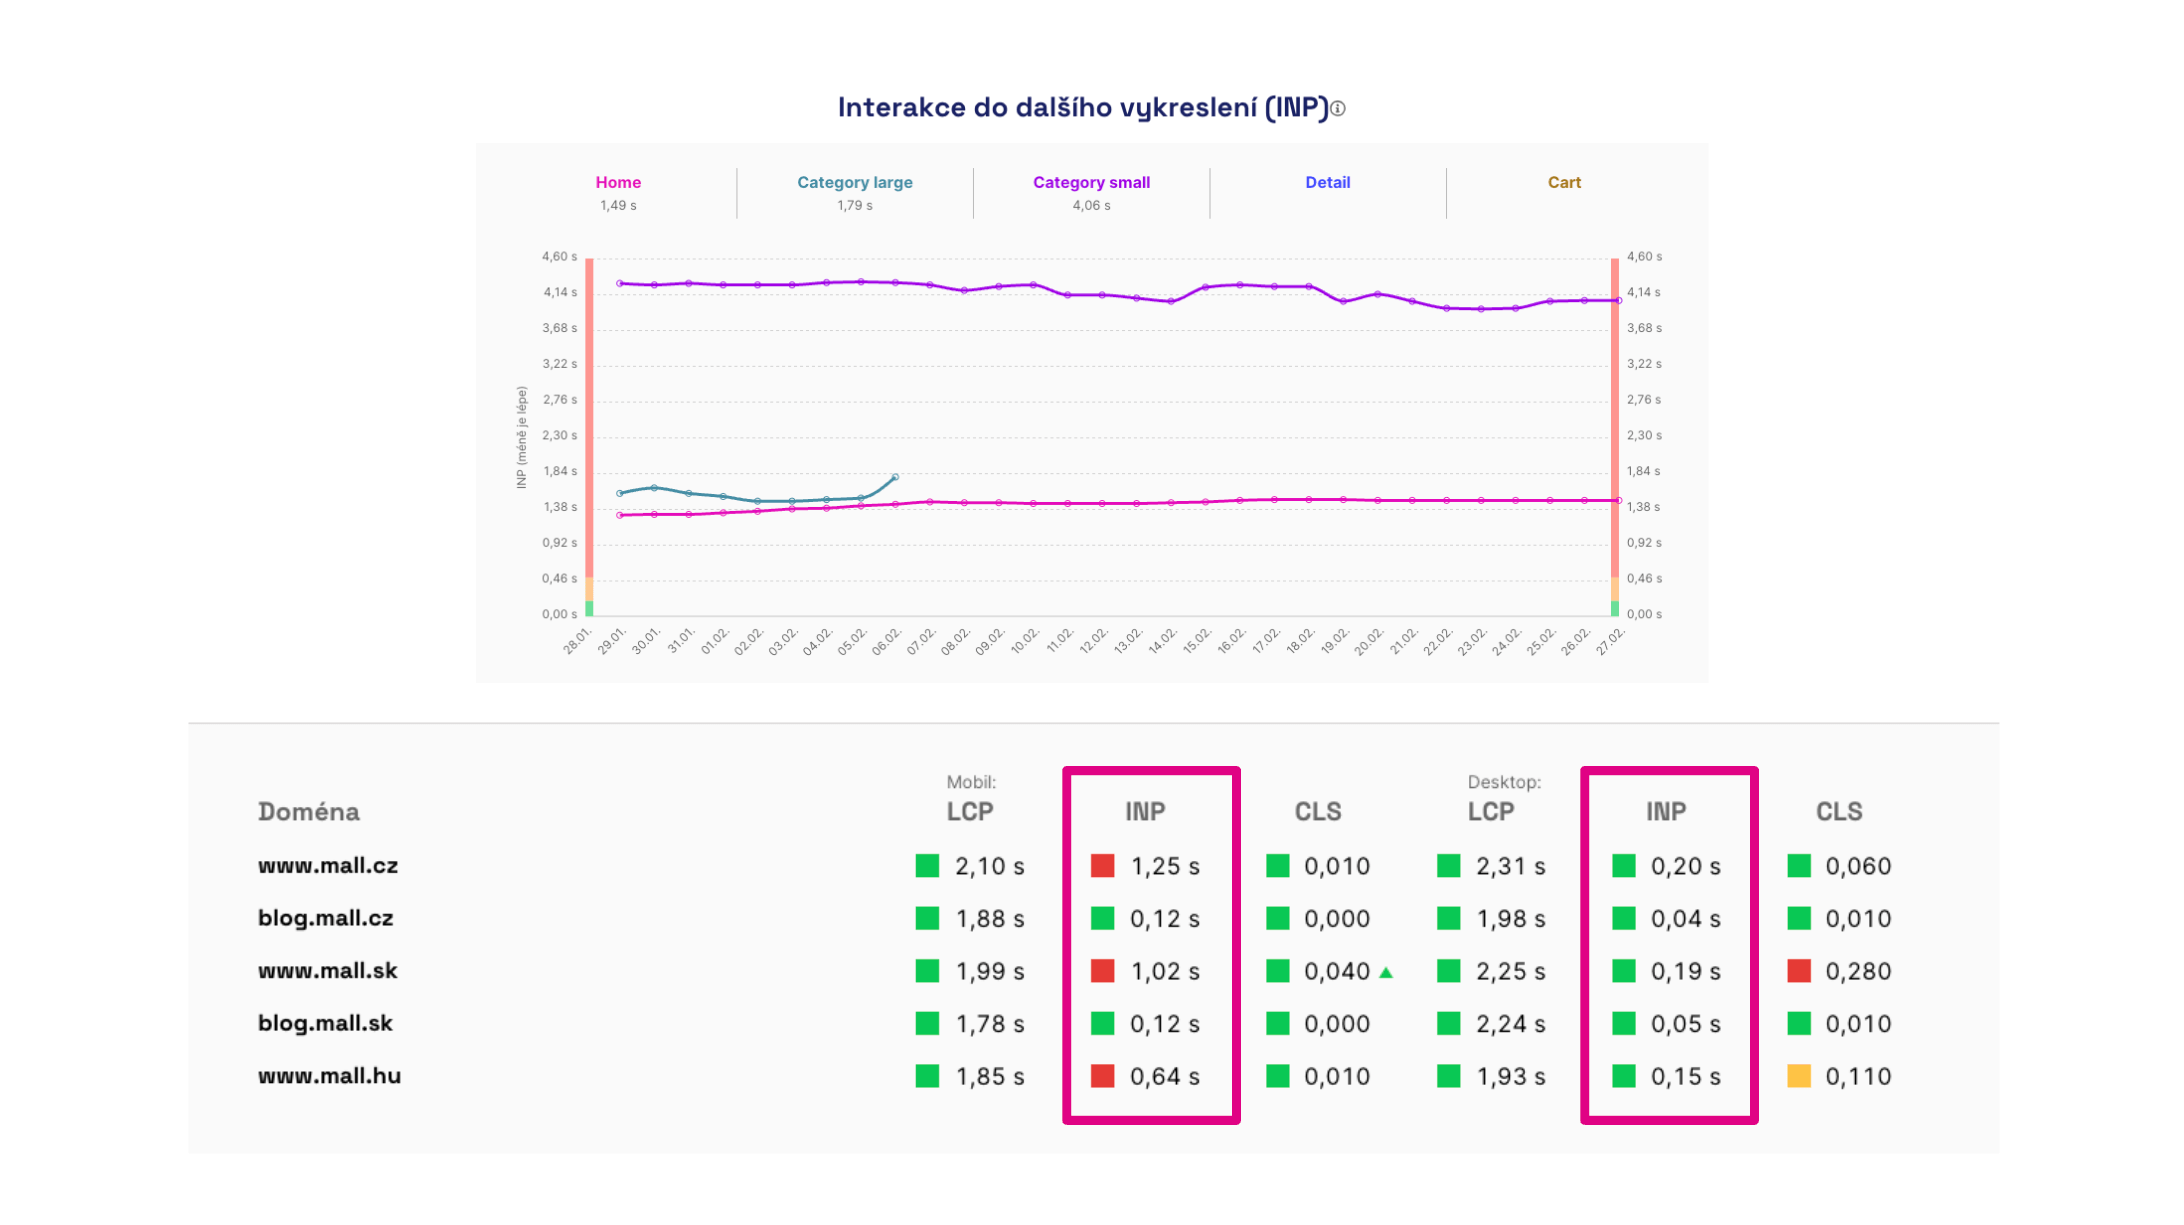Click red status square beside 1,02 s

pyautogui.click(x=1102, y=971)
